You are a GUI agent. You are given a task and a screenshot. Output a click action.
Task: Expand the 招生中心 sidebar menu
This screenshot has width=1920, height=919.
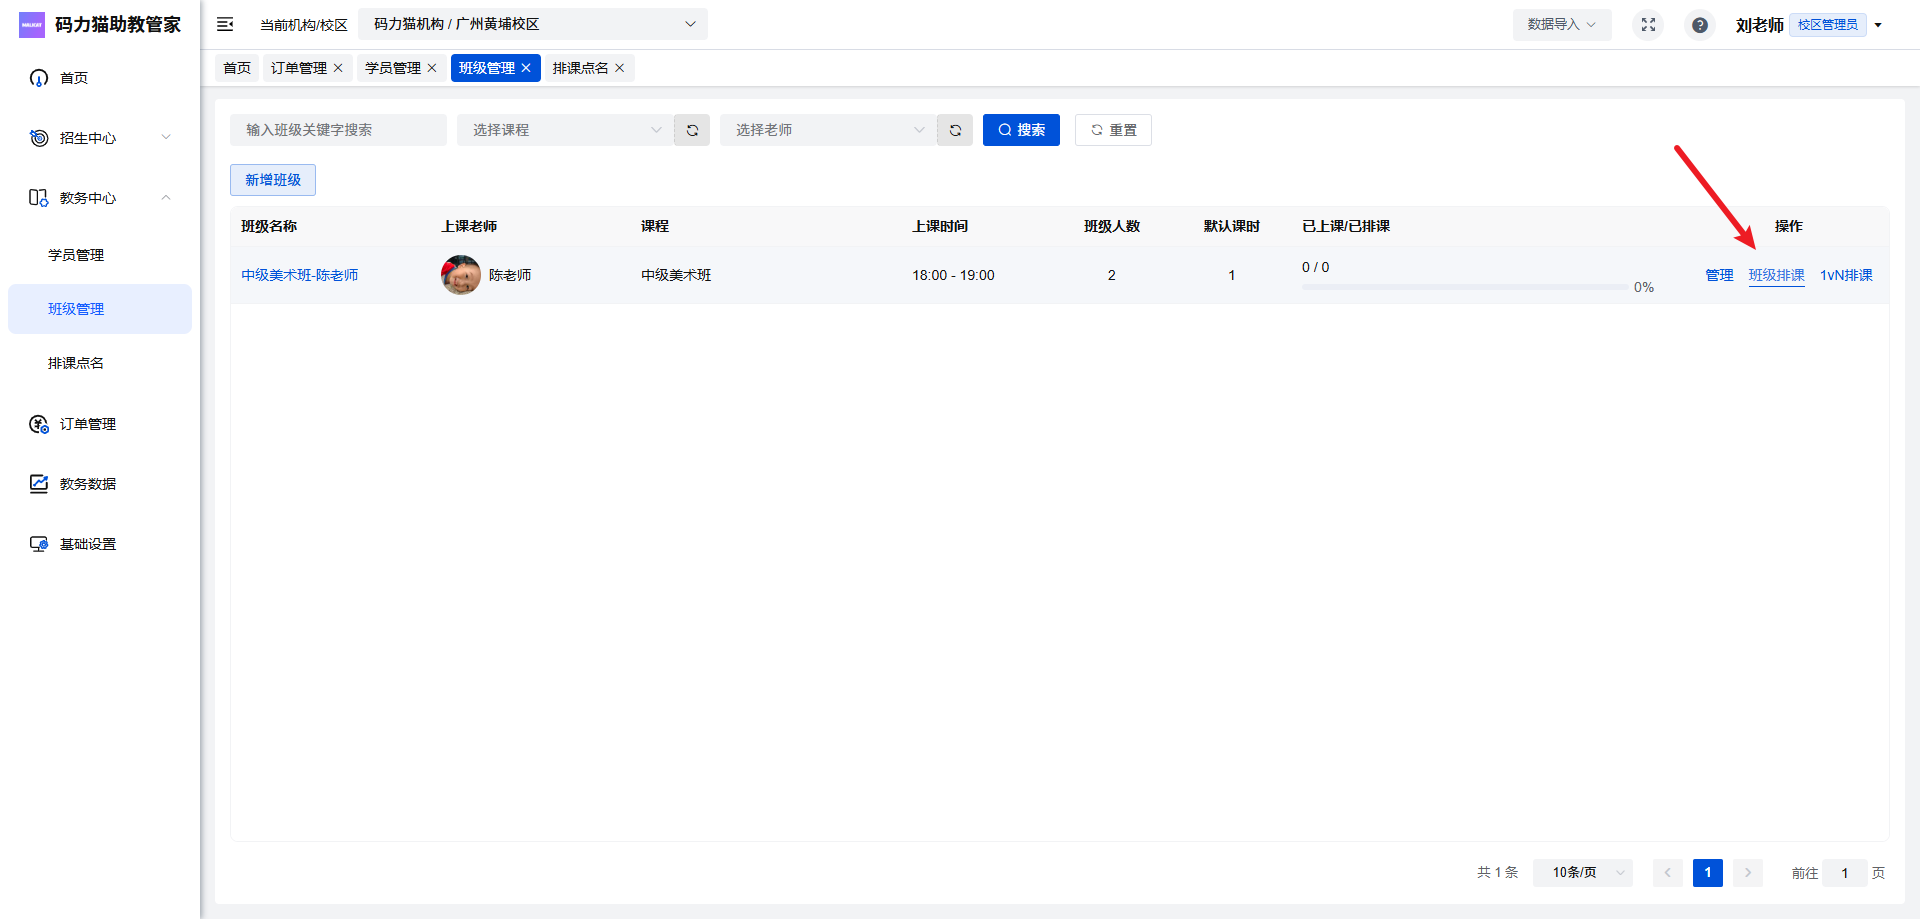coord(100,138)
